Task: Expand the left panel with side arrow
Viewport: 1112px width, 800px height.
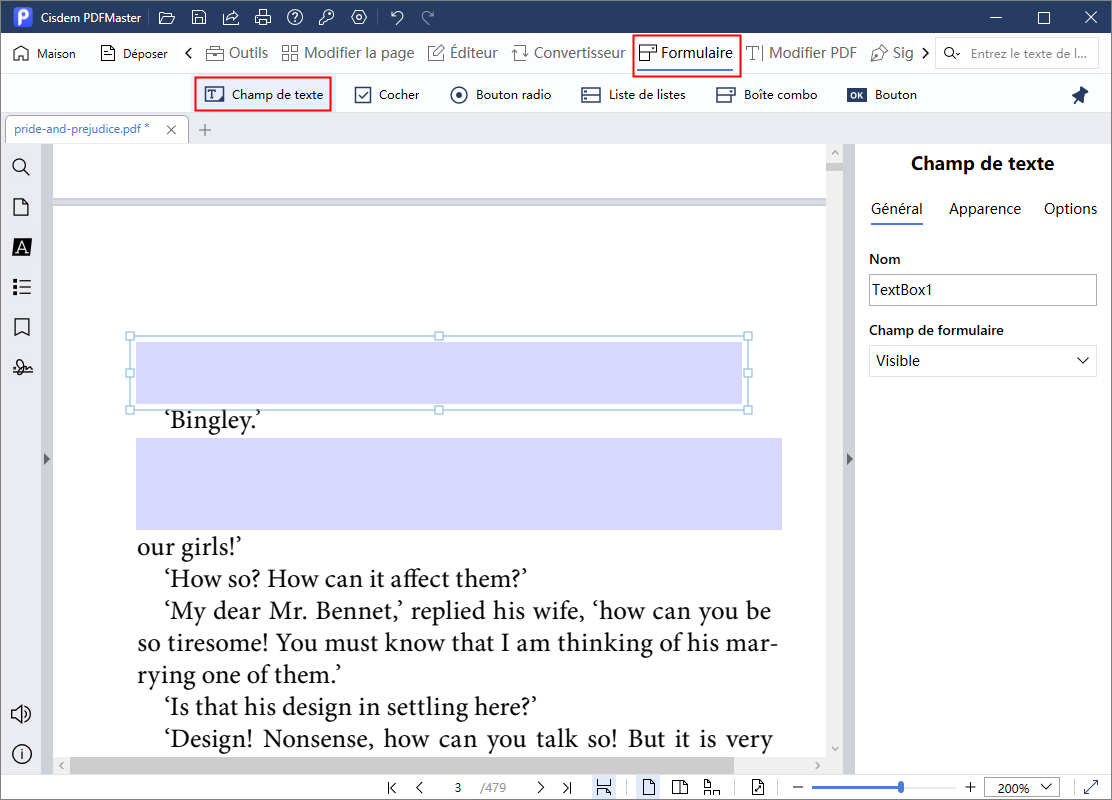Action: coord(46,459)
